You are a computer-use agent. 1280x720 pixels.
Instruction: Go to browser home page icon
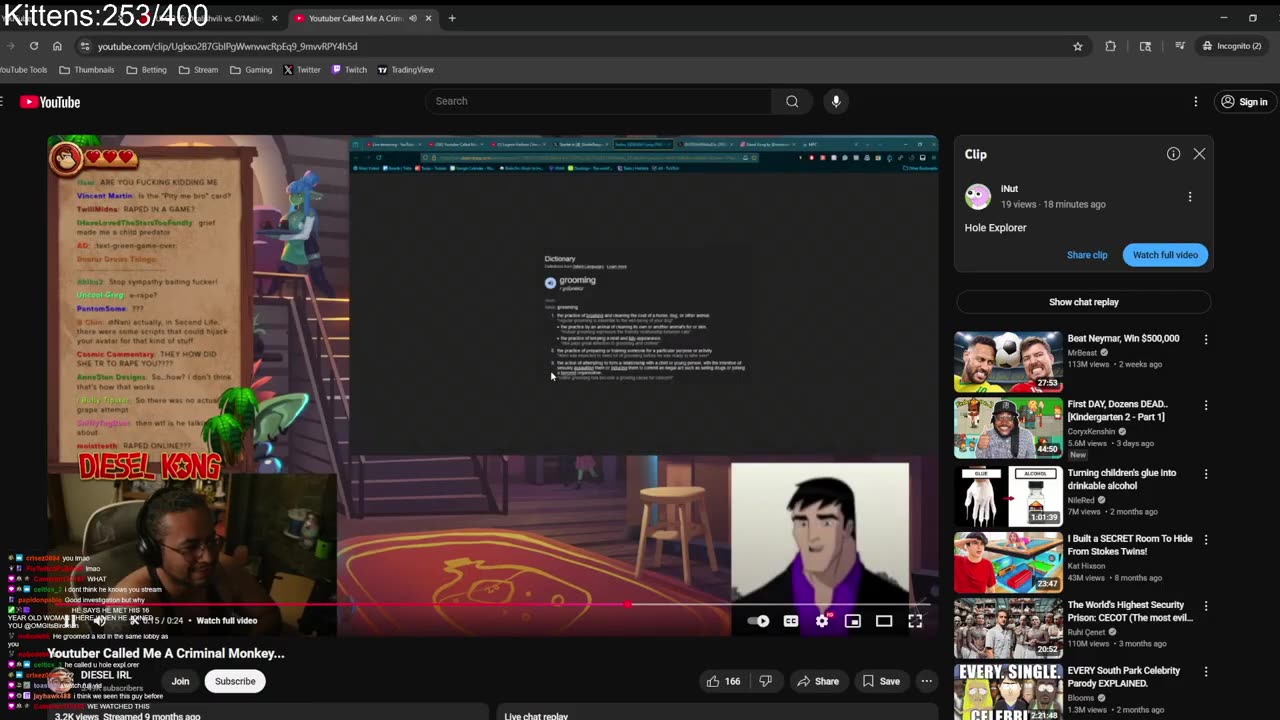point(57,46)
